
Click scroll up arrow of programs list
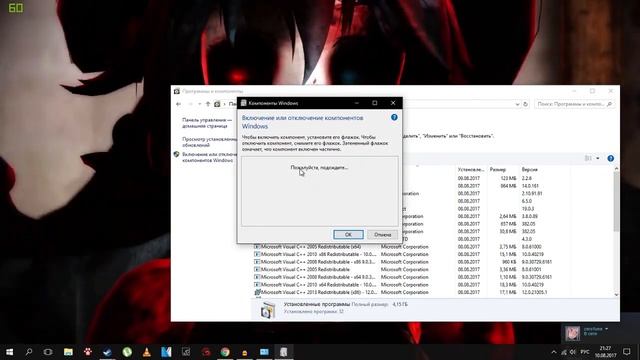[x=616, y=169]
